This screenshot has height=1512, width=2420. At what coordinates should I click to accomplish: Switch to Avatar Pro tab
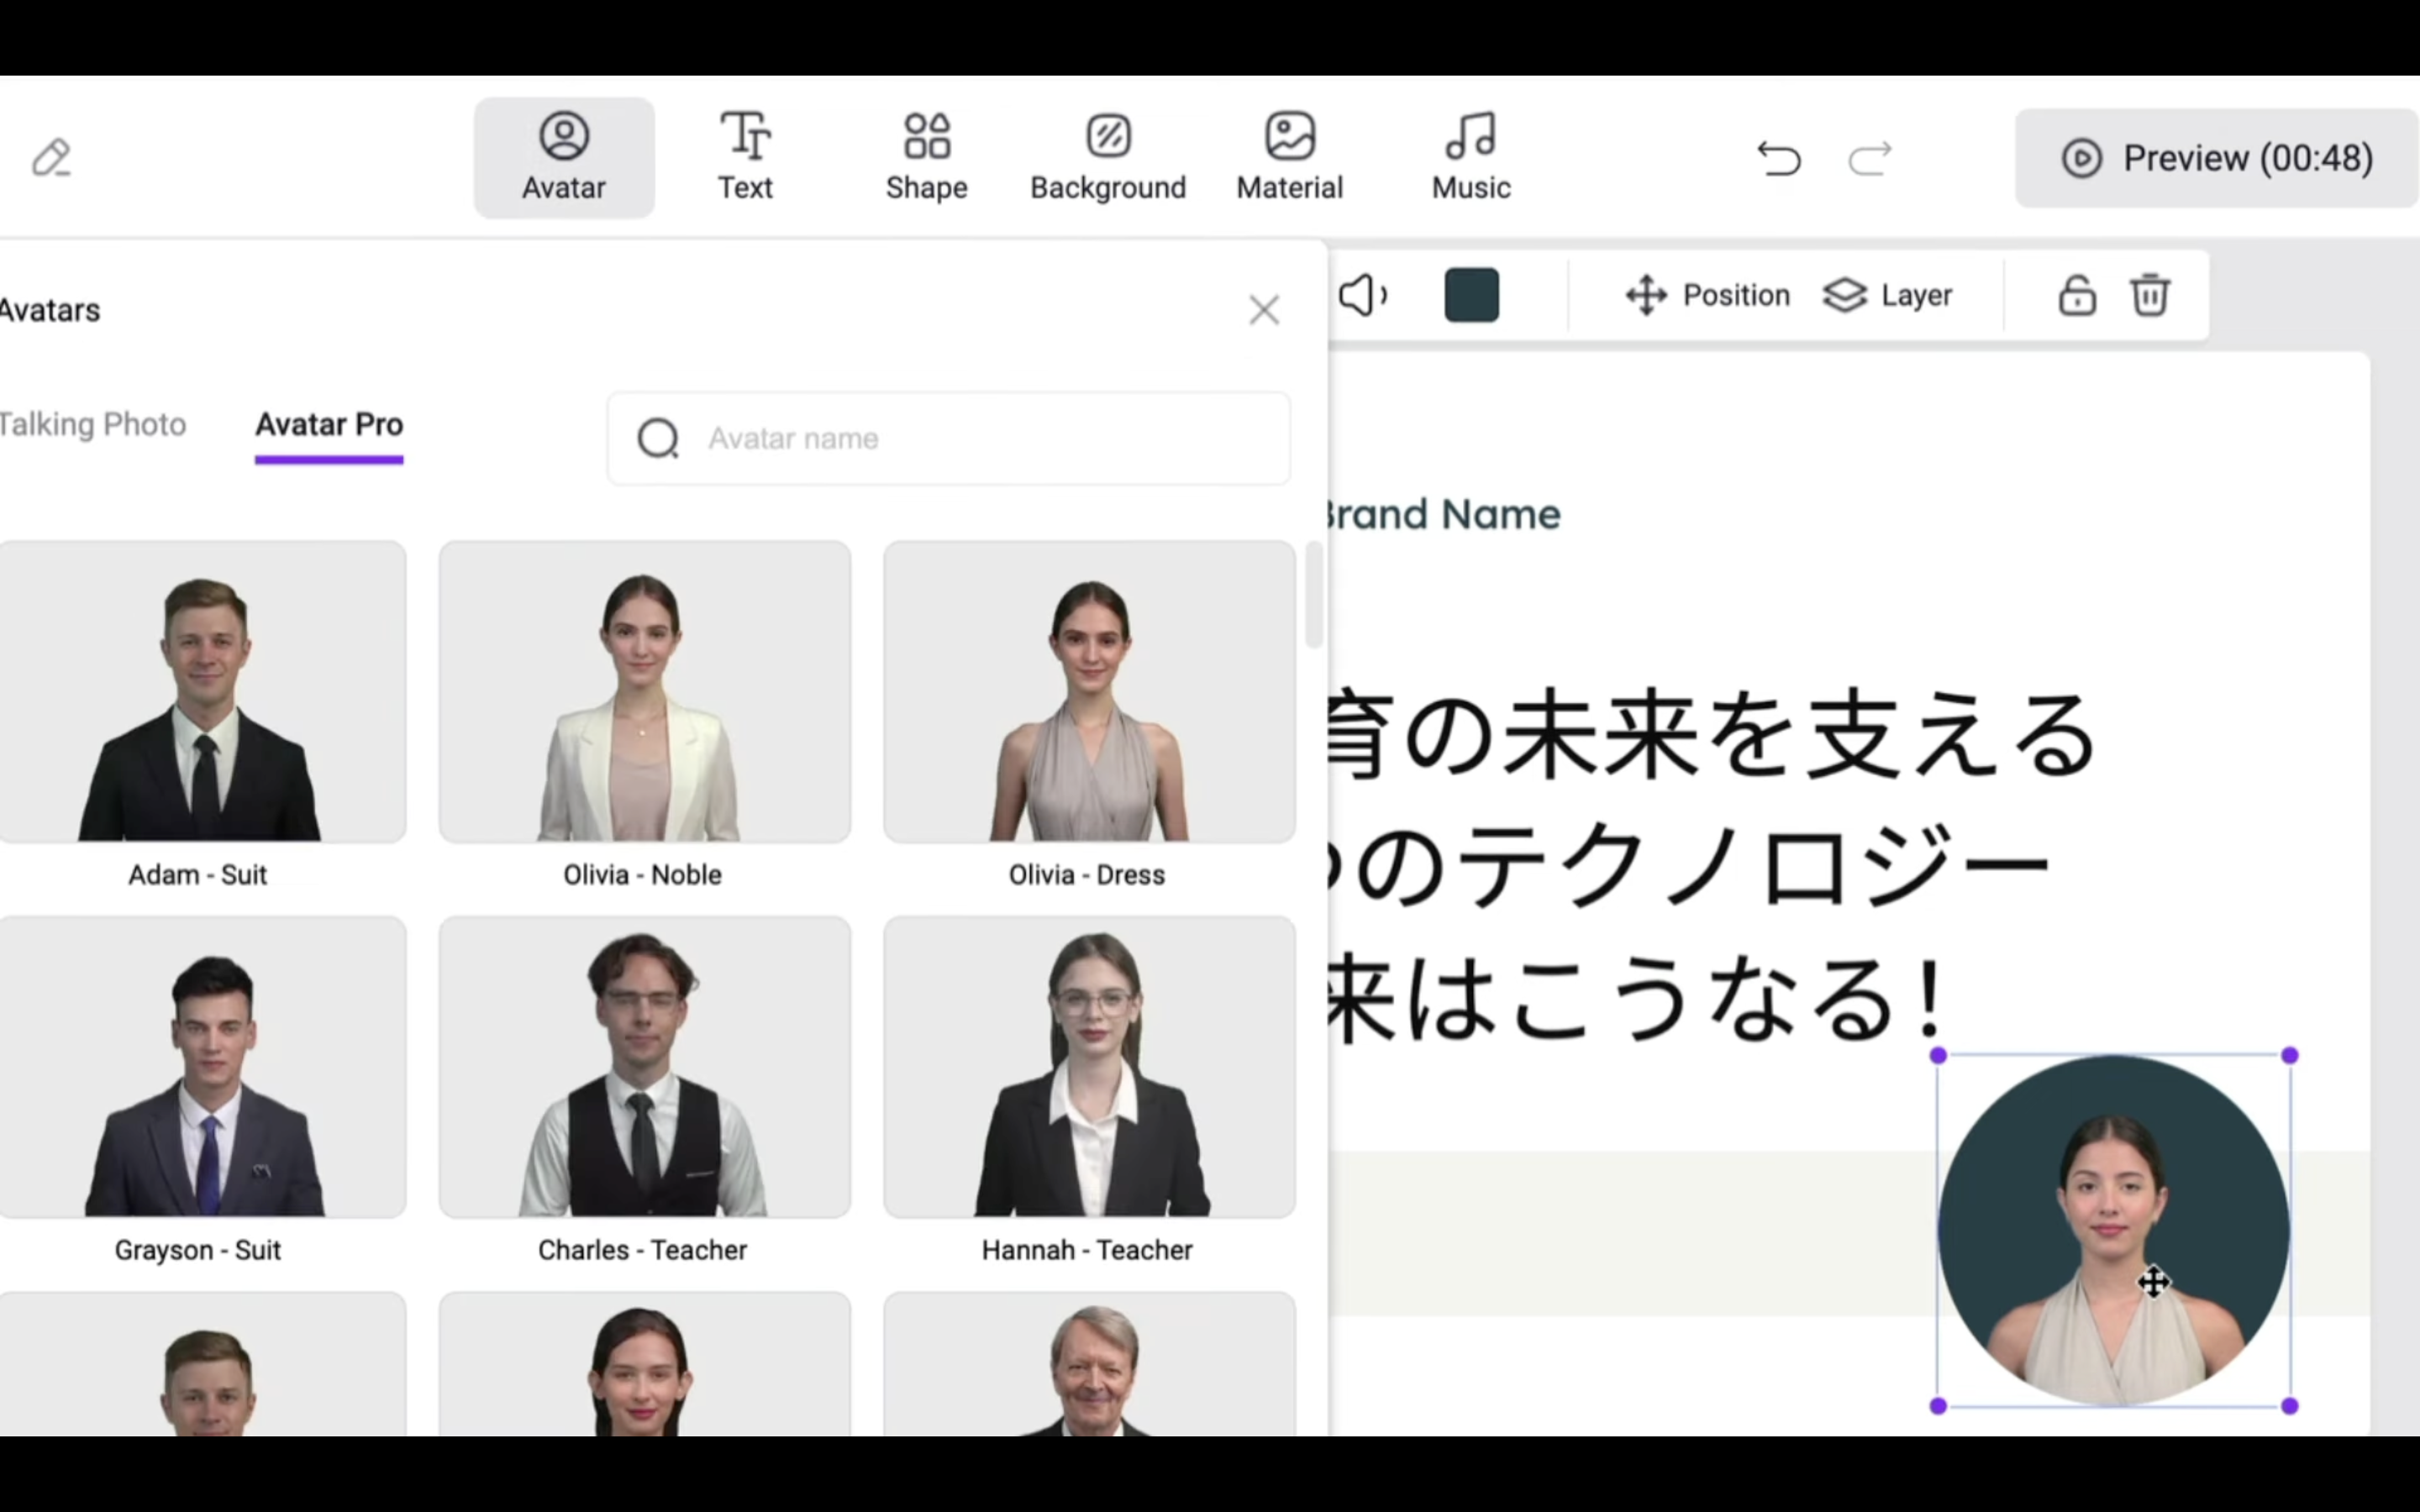(329, 425)
